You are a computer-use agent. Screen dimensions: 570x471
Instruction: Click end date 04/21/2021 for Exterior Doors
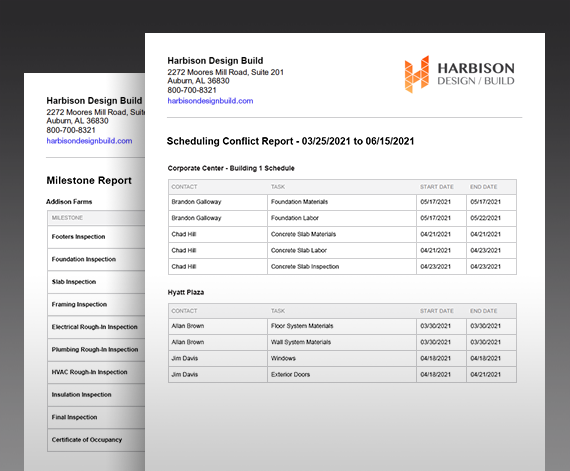point(485,374)
